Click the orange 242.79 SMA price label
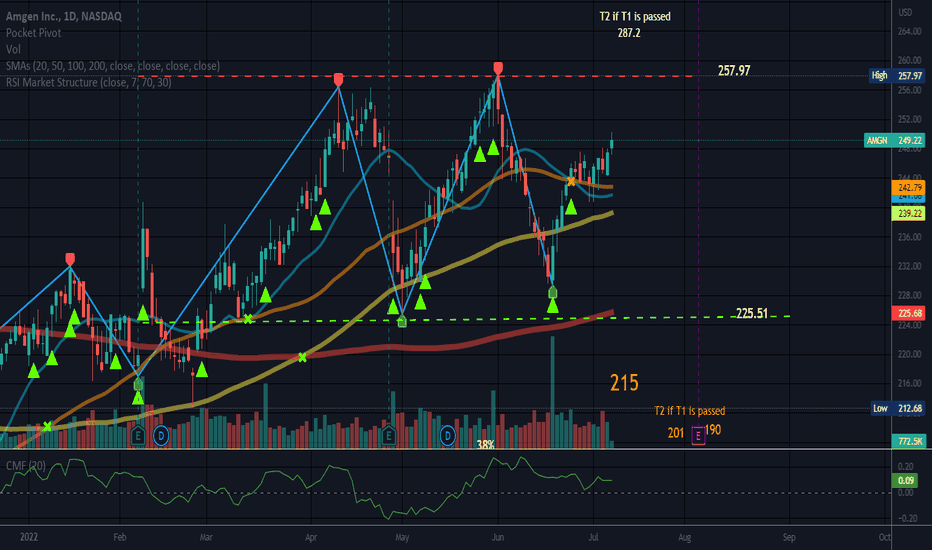Viewport: 932px width, 550px height. pyautogui.click(x=908, y=187)
